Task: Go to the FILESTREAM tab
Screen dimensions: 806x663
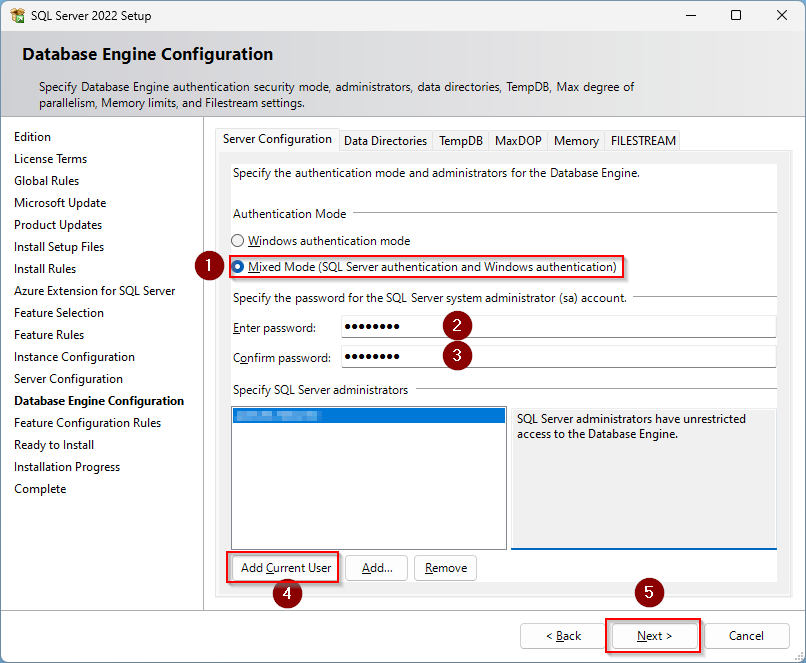Action: click(x=643, y=141)
